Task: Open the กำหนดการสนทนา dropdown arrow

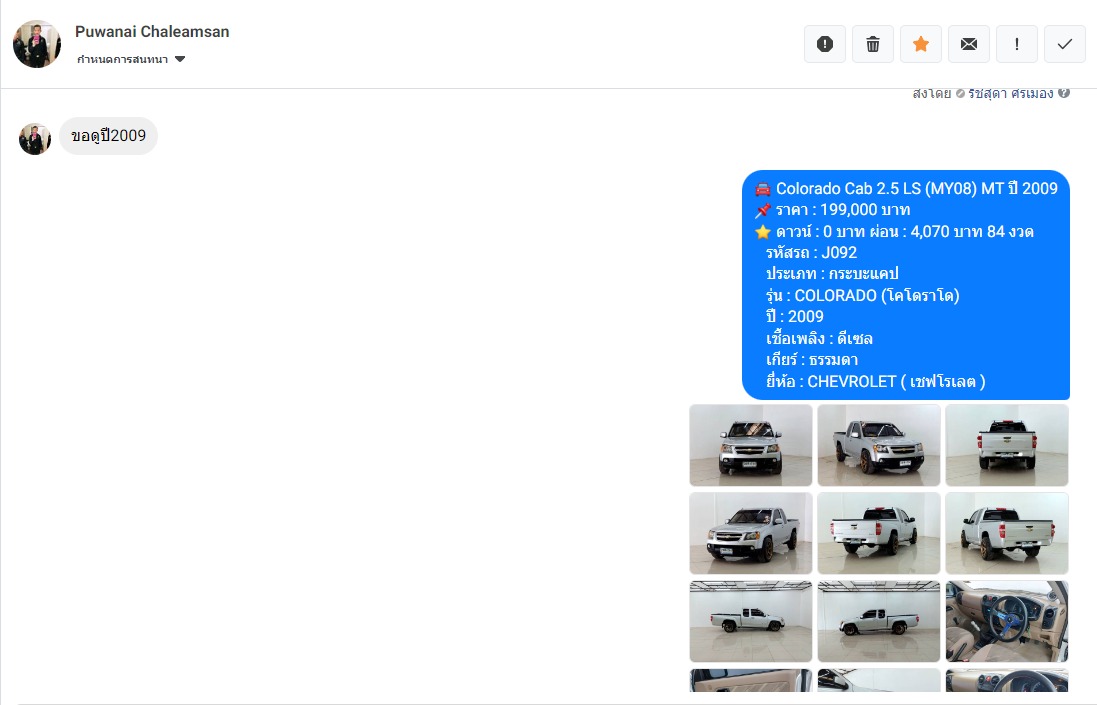Action: coord(180,59)
